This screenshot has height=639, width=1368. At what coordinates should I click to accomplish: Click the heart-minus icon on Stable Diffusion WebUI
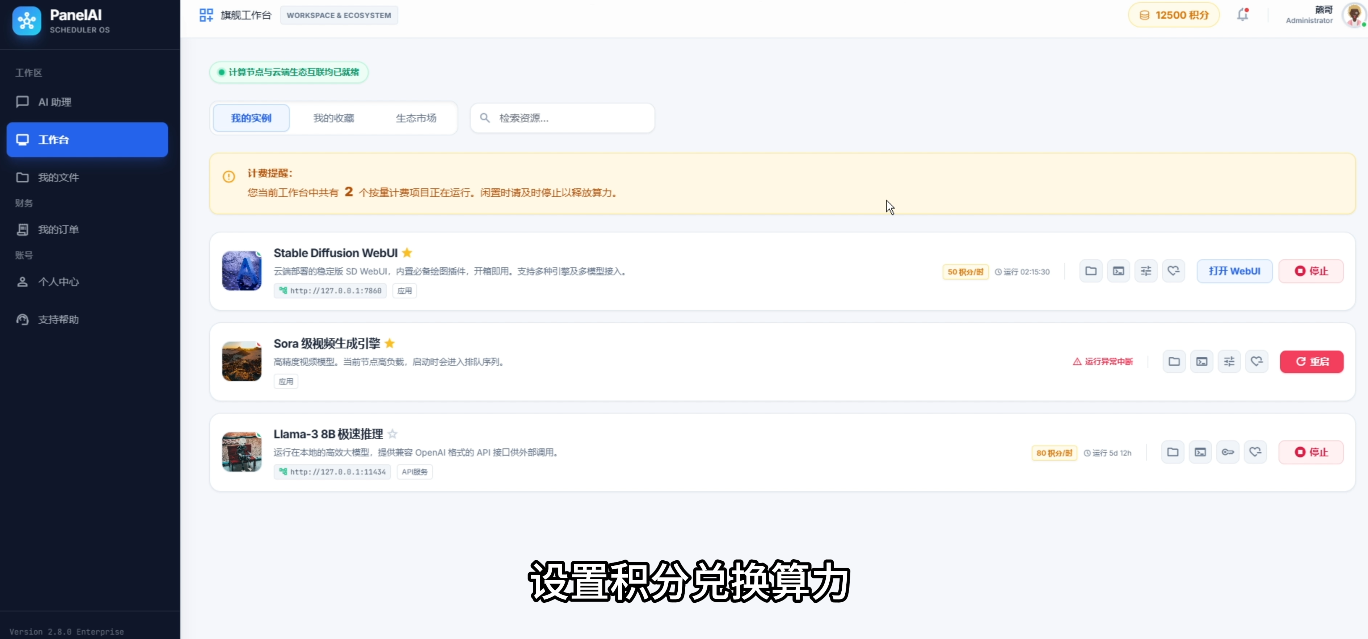[1174, 271]
